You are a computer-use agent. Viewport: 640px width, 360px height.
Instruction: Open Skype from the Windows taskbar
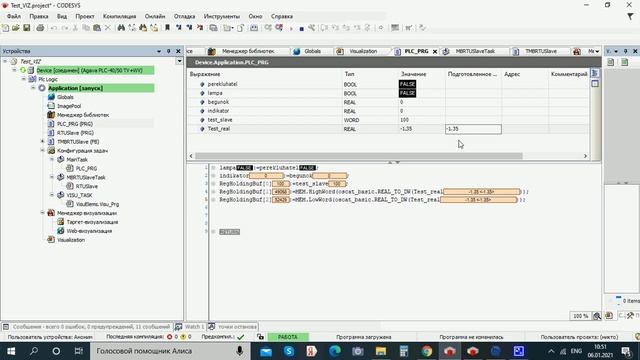coord(289,351)
